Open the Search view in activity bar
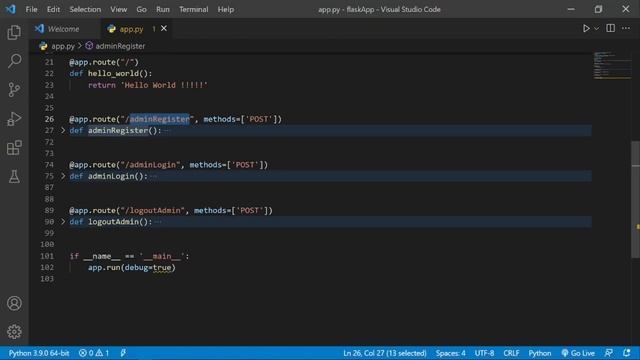This screenshot has height=360, width=640. (14, 61)
